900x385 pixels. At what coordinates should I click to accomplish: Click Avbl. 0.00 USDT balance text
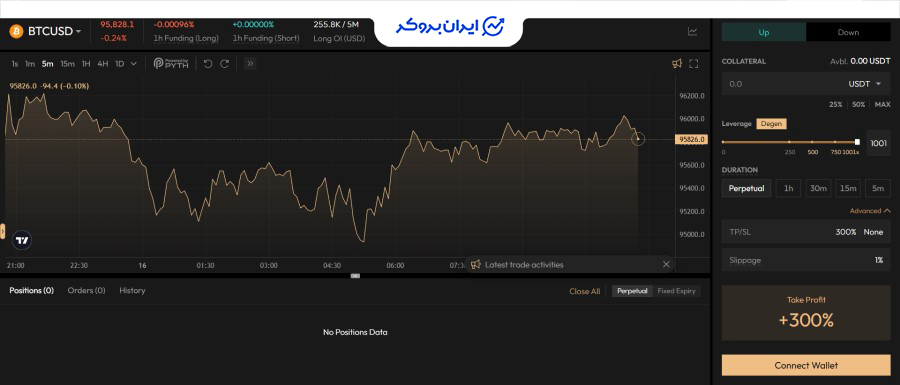coord(860,61)
